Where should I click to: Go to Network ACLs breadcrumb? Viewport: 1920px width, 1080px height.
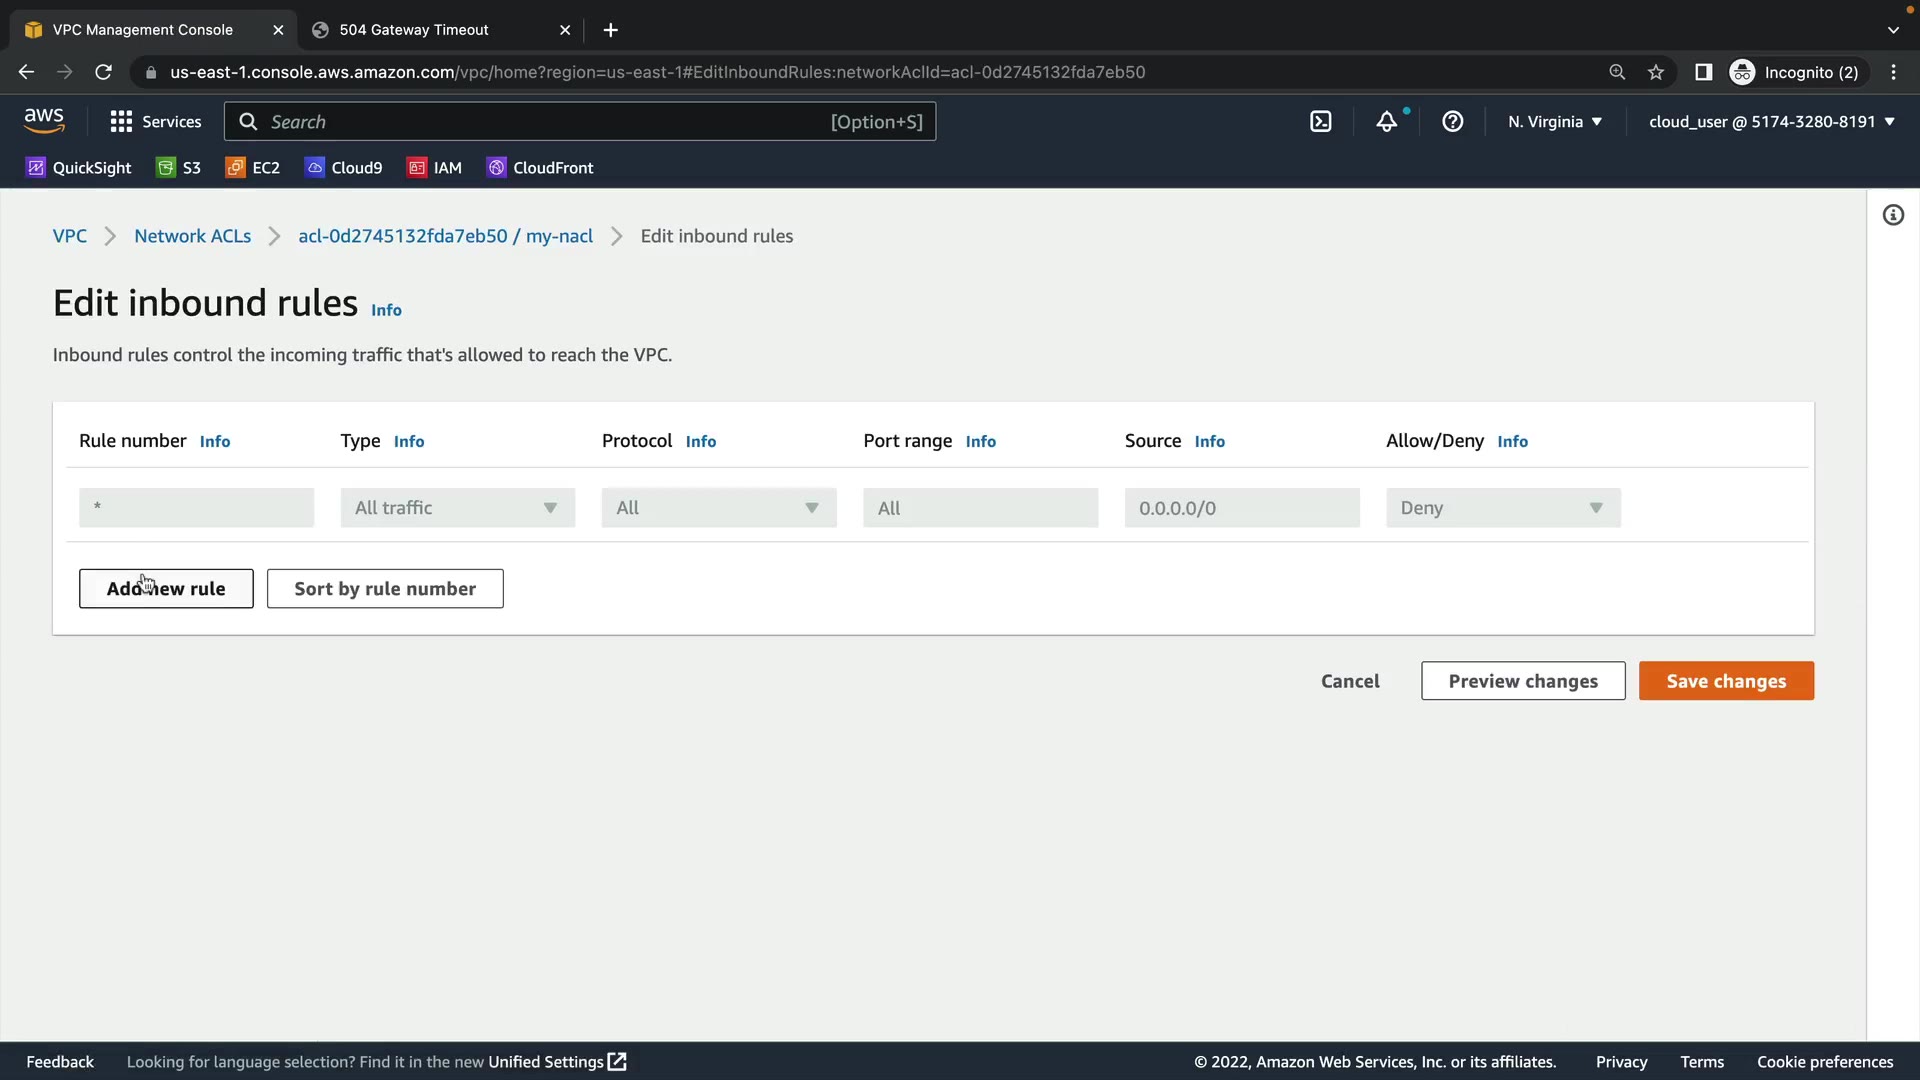point(192,236)
